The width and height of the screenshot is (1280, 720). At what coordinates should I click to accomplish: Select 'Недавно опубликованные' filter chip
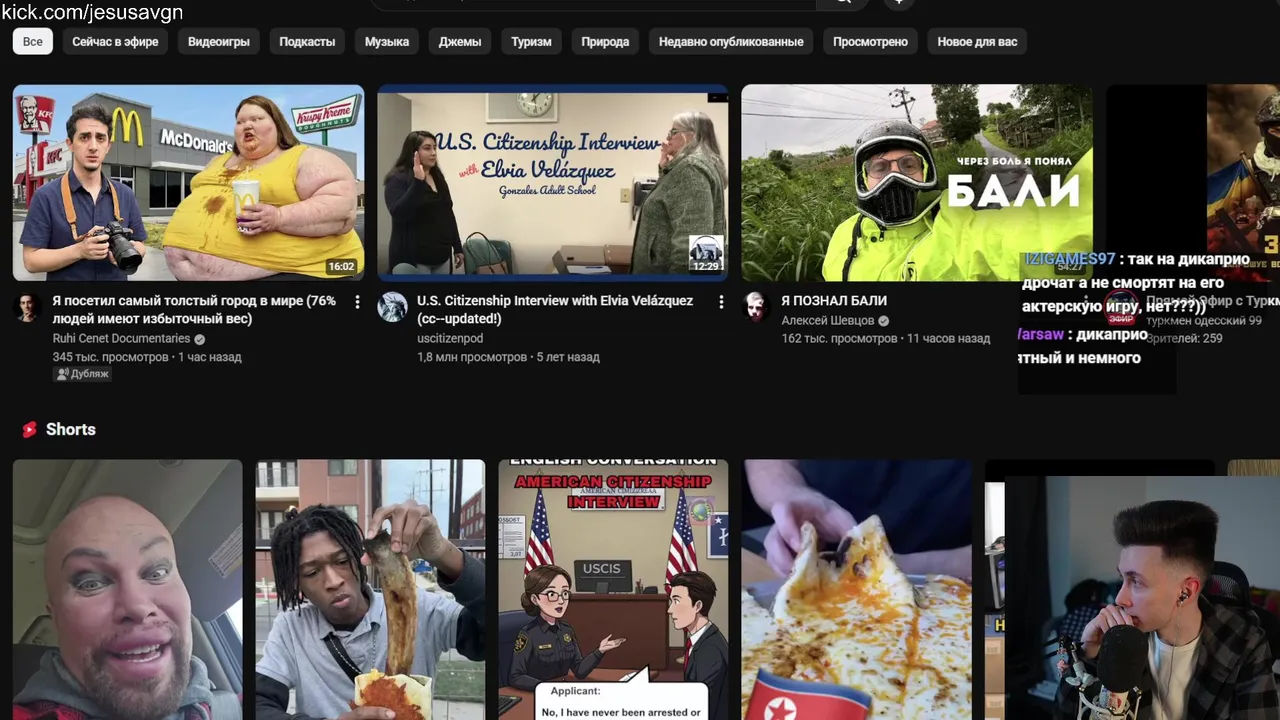click(x=731, y=41)
